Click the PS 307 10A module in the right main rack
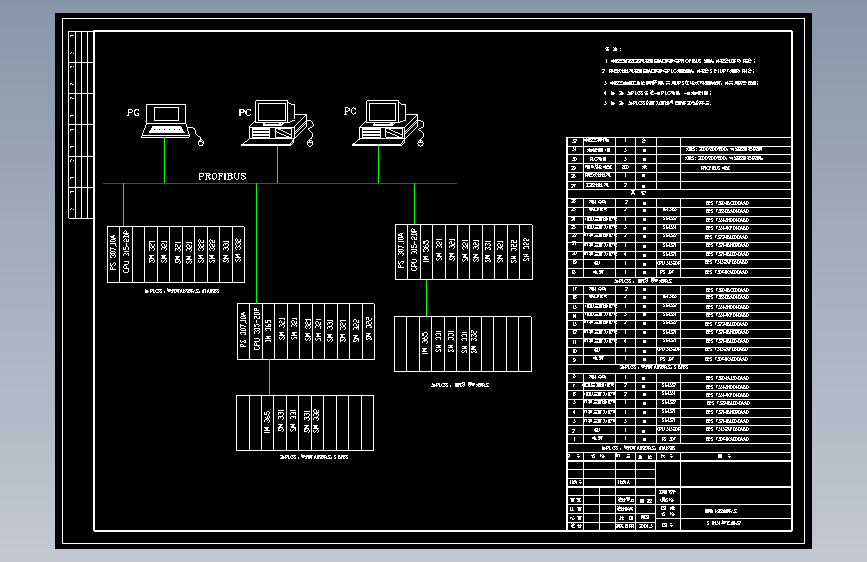 point(401,252)
